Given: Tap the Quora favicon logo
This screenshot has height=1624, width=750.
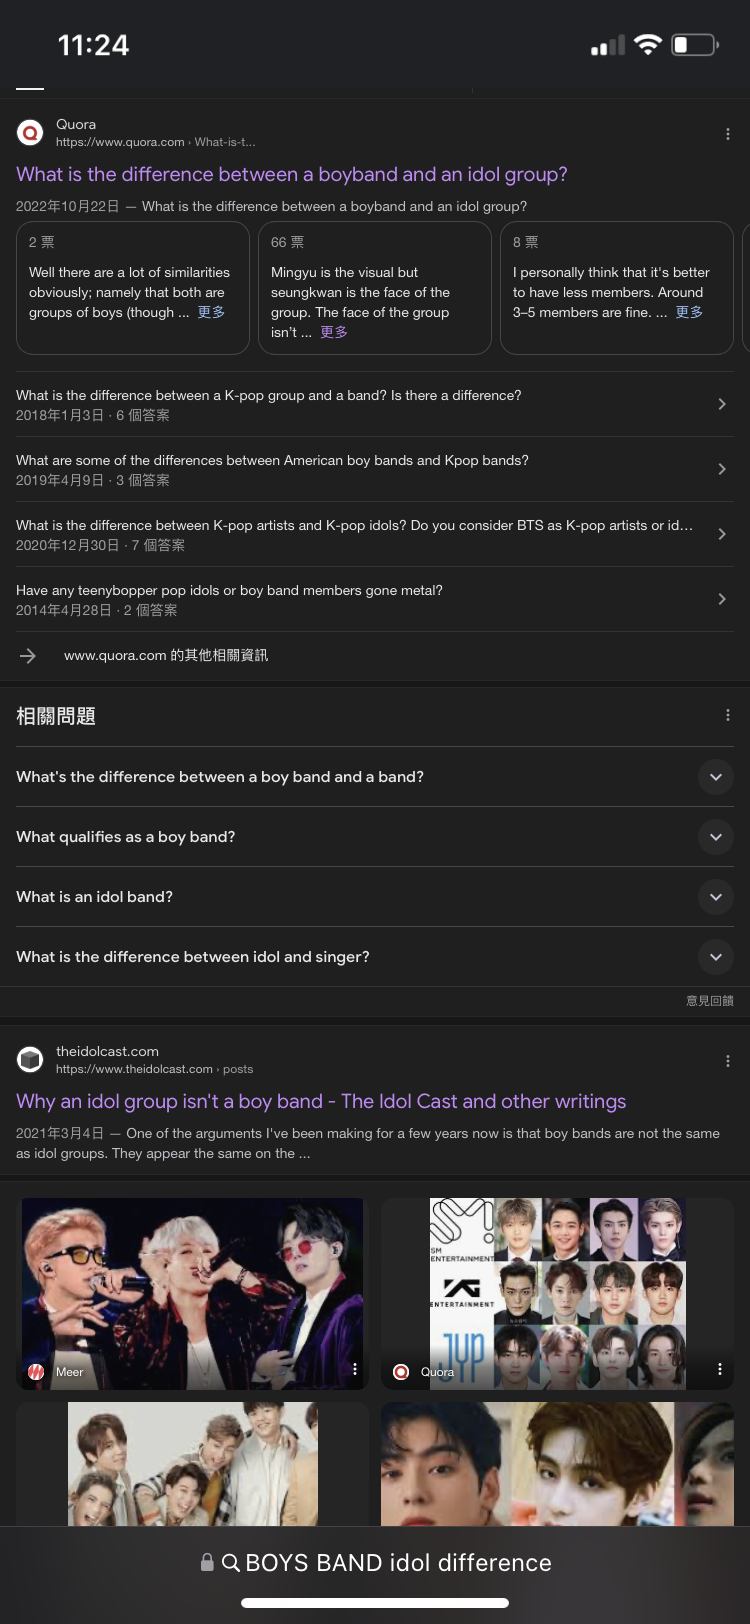Looking at the screenshot, I should pos(31,132).
